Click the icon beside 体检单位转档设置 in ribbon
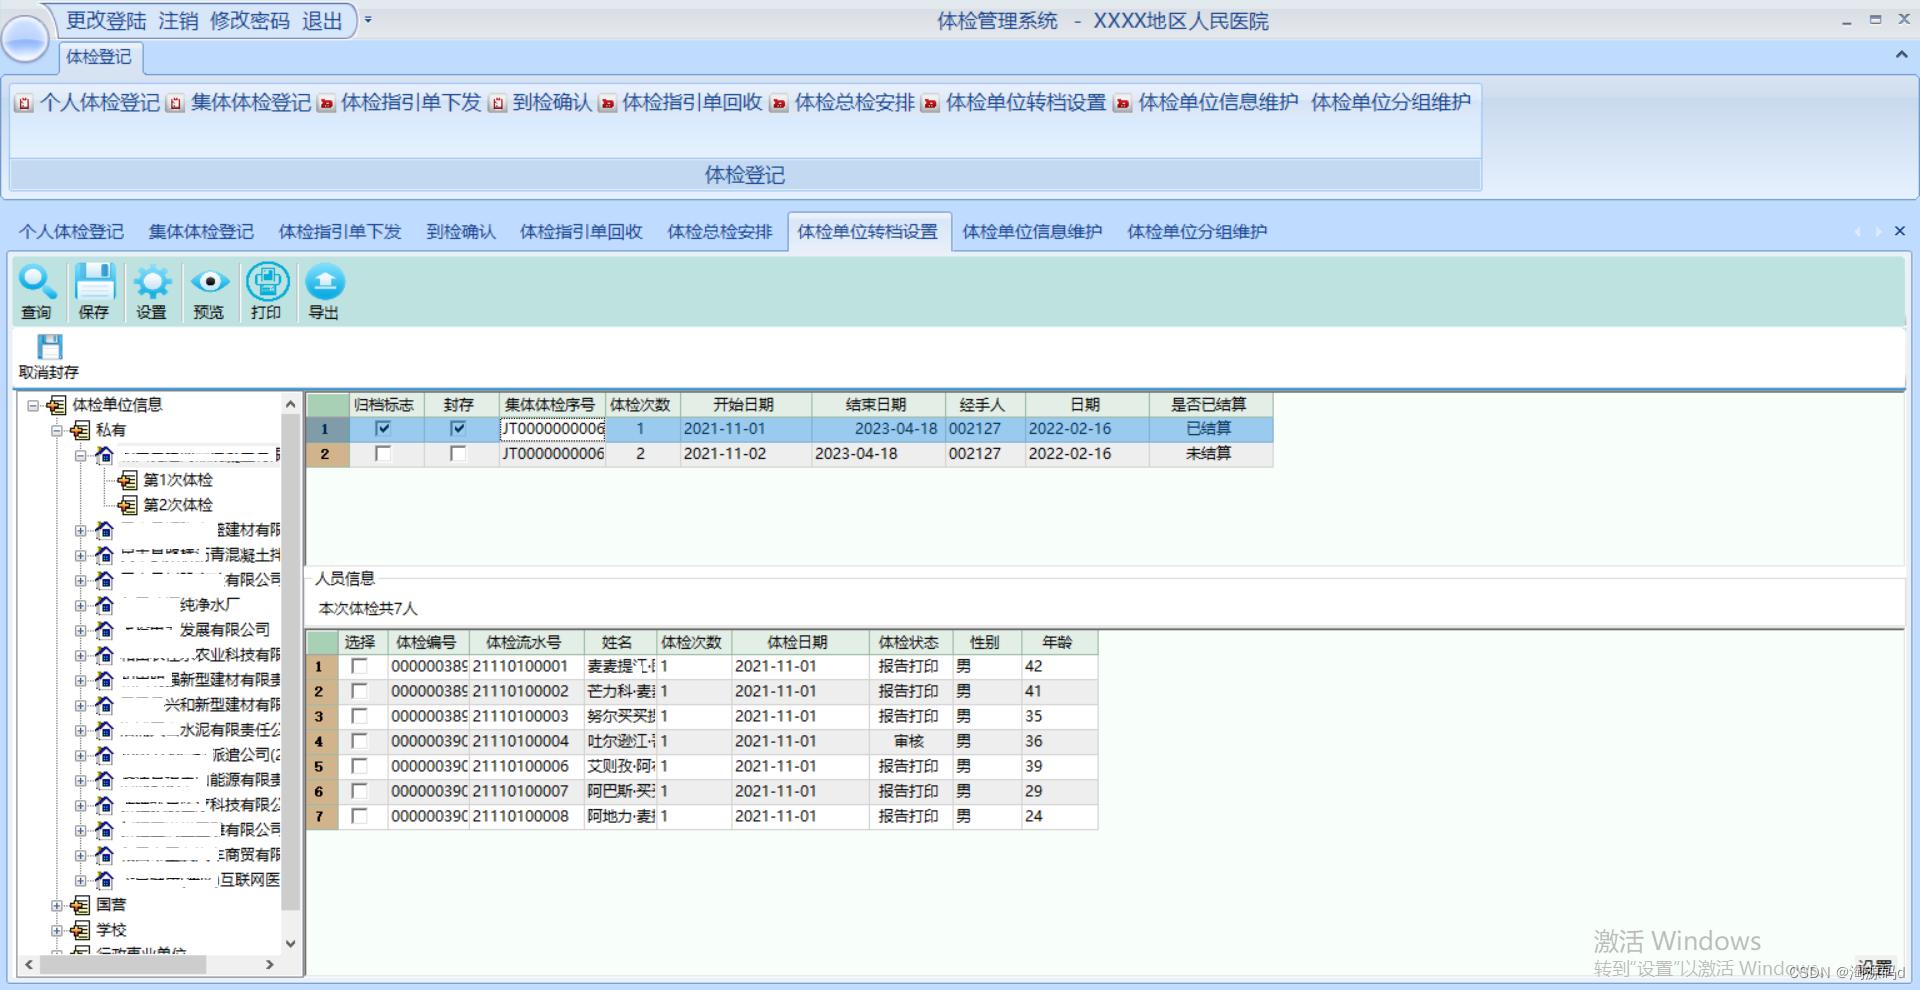This screenshot has height=990, width=1920. click(x=930, y=103)
